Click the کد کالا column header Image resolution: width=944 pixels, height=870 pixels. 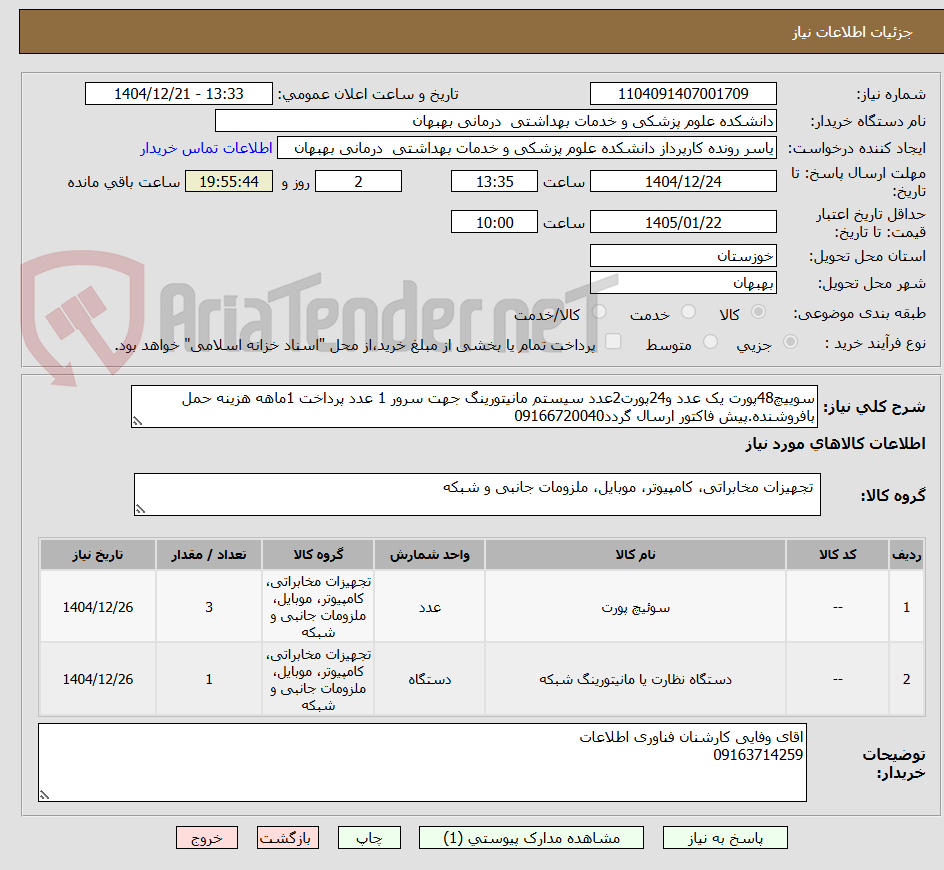[837, 555]
